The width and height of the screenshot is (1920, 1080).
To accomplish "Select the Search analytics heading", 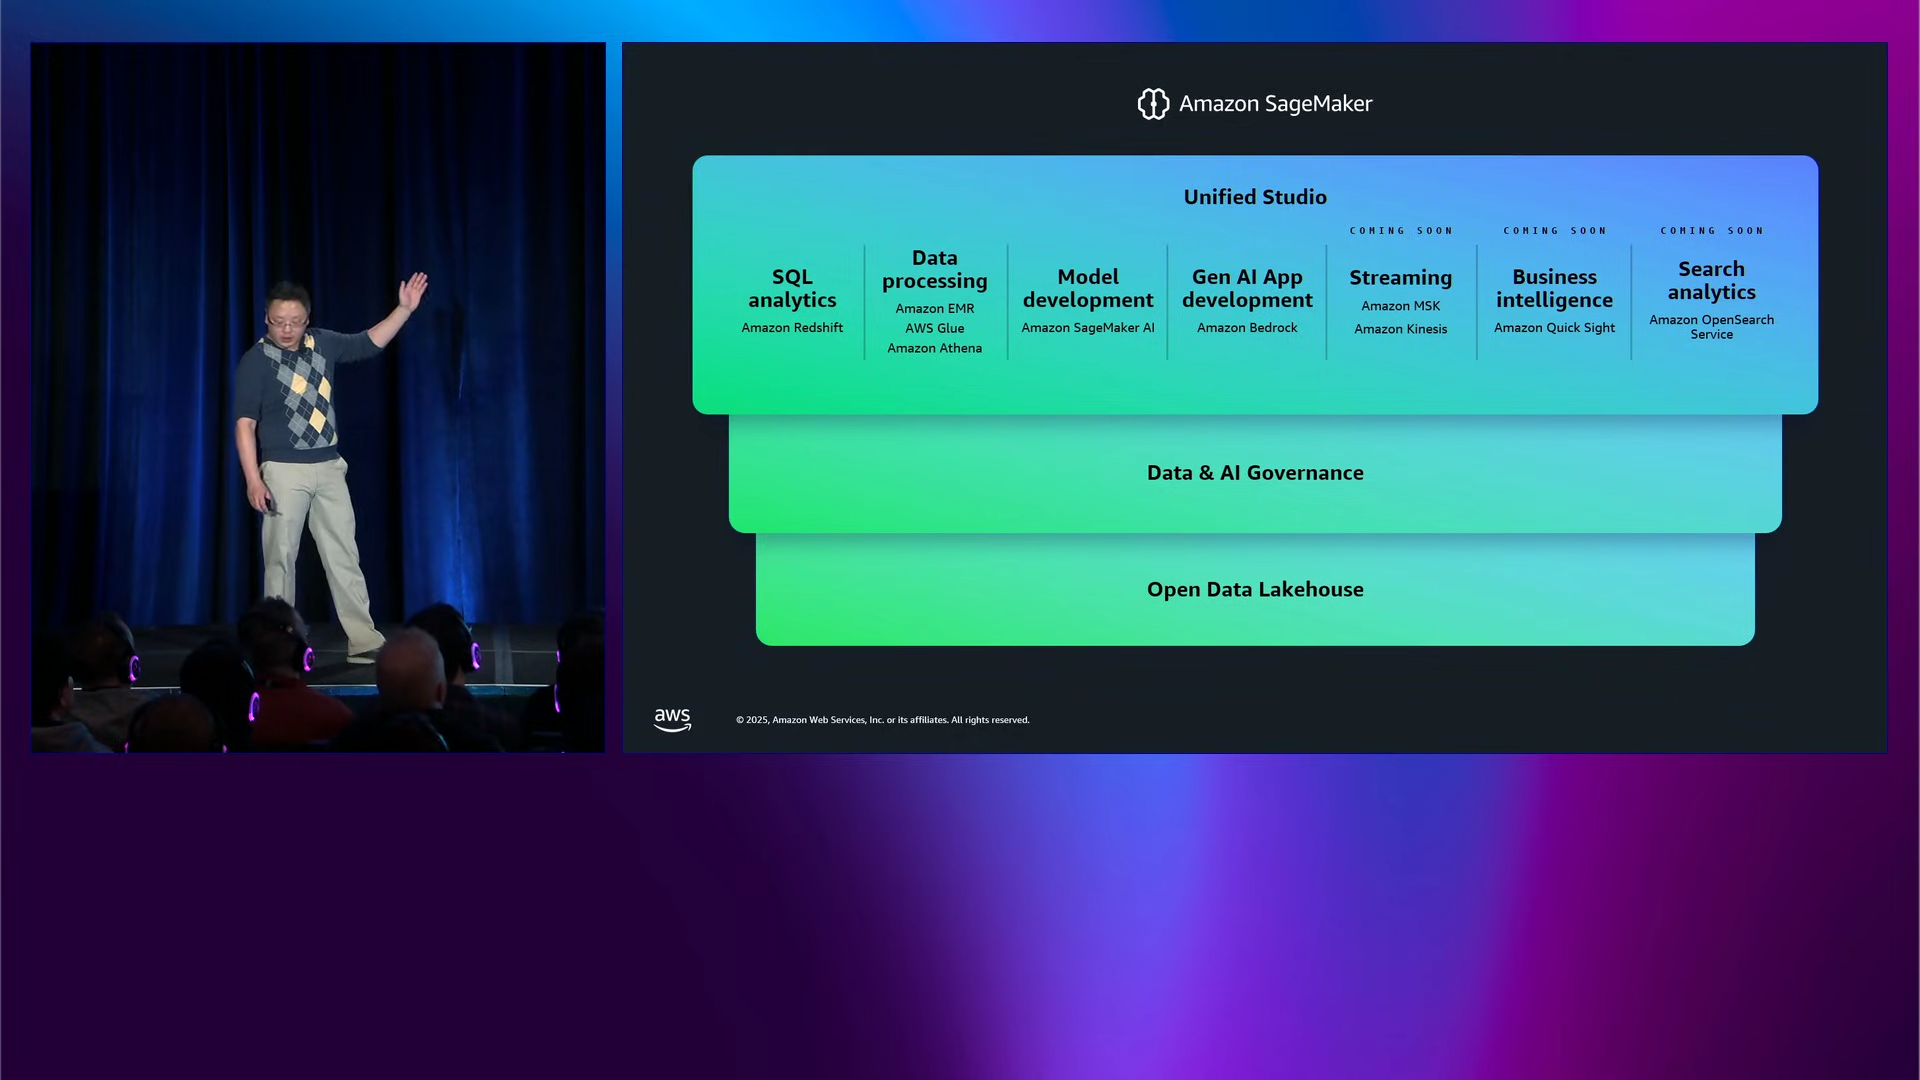I will 1711,281.
